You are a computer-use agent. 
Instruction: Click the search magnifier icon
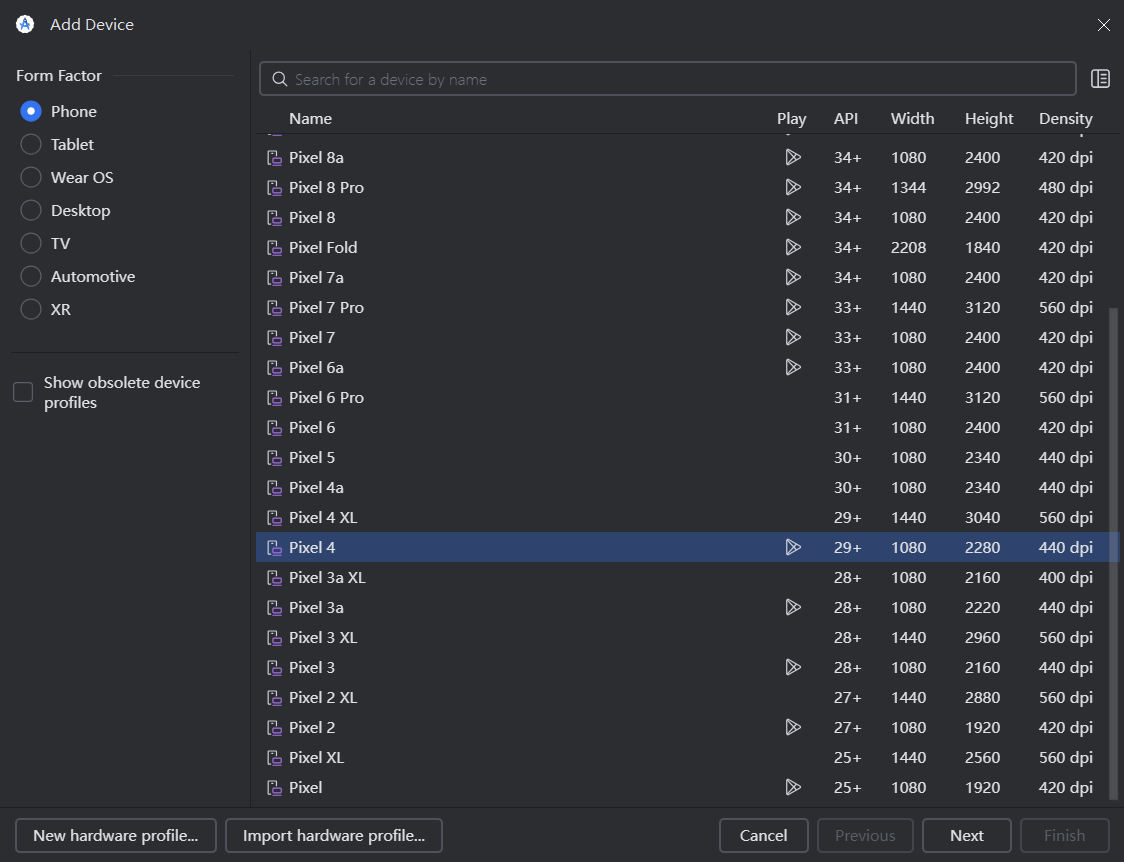coord(280,80)
